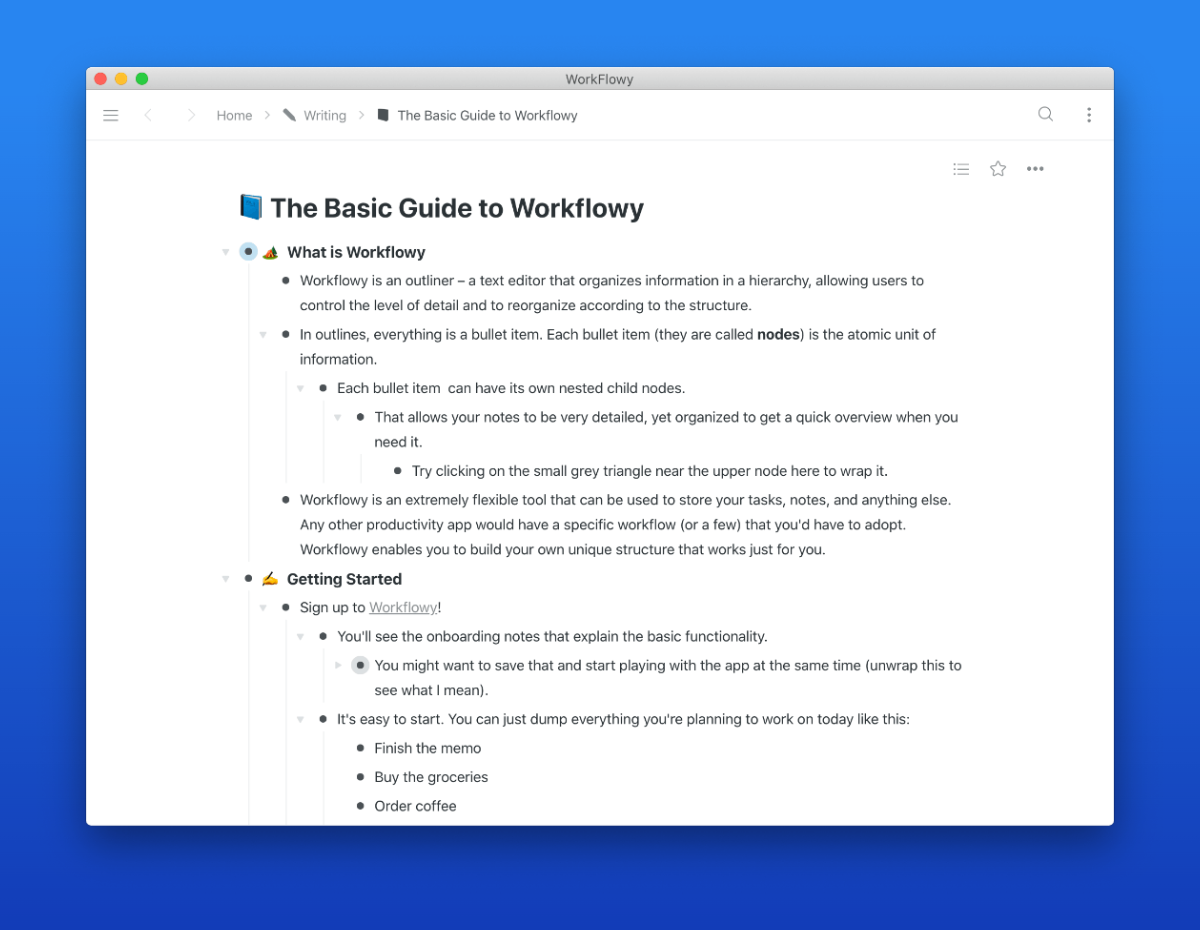
Task: Click the pencil icon beside Writing breadcrumb
Action: coord(289,115)
